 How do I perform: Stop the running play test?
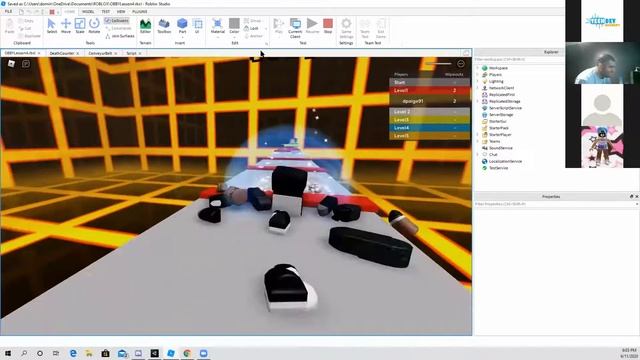point(328,26)
